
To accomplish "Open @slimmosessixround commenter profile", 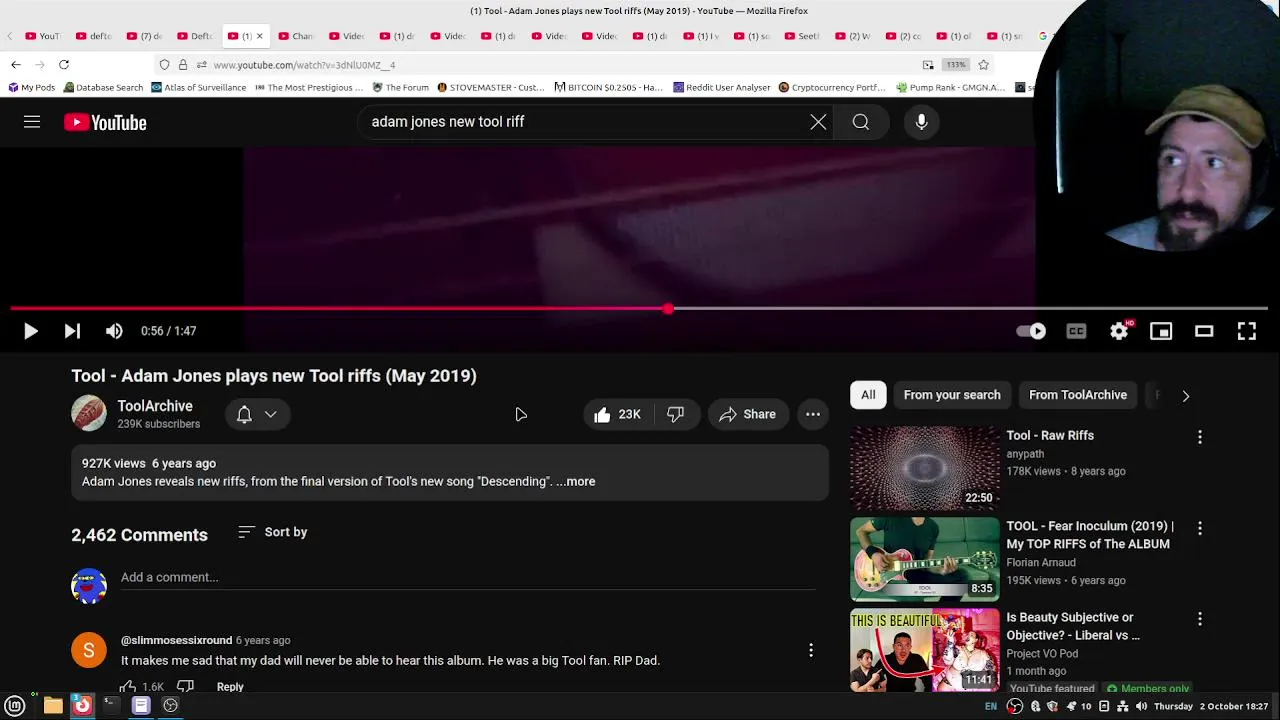I will coord(176,640).
